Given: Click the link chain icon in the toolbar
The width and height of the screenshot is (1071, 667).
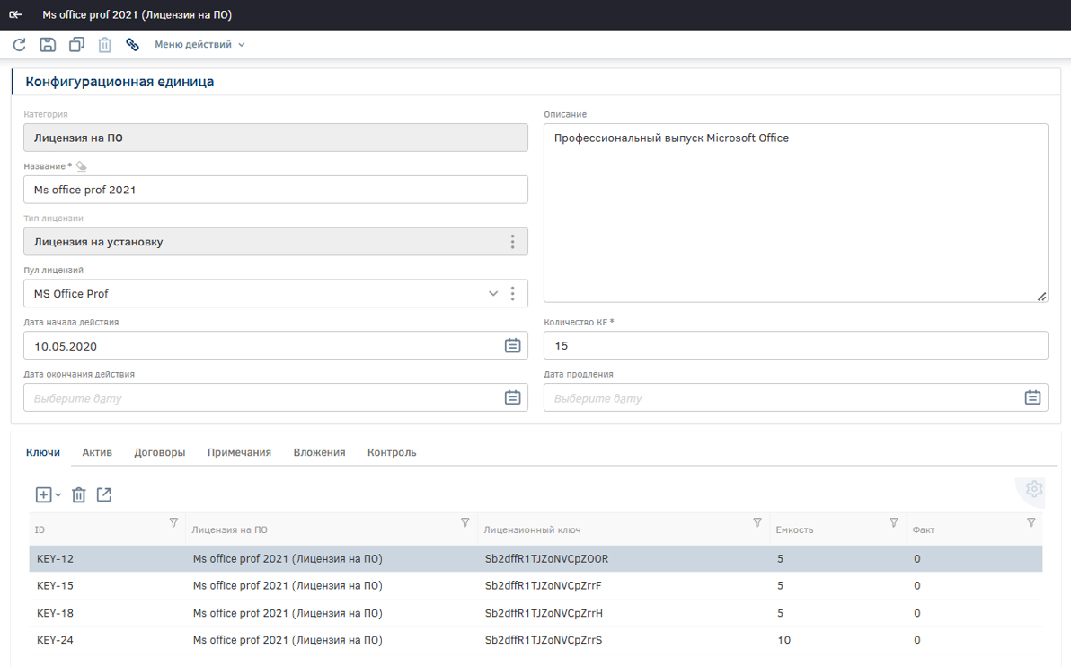Looking at the screenshot, I should [x=132, y=44].
